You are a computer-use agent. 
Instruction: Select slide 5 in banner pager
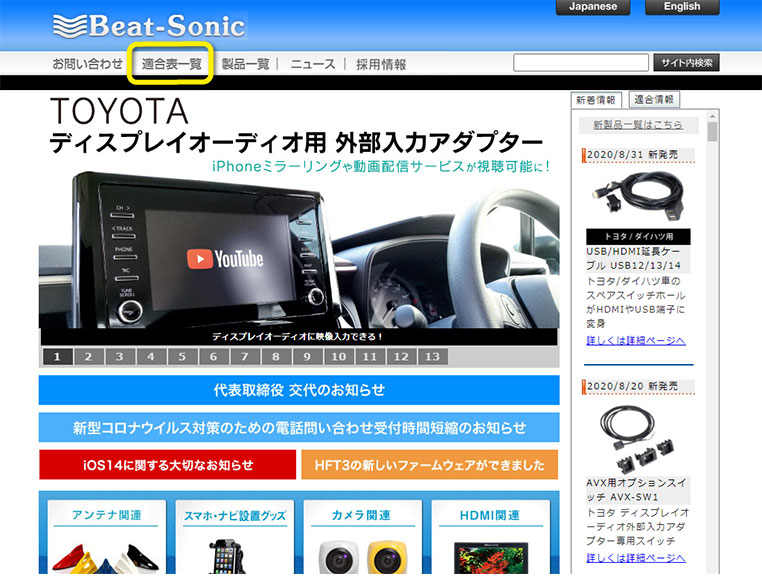[182, 357]
